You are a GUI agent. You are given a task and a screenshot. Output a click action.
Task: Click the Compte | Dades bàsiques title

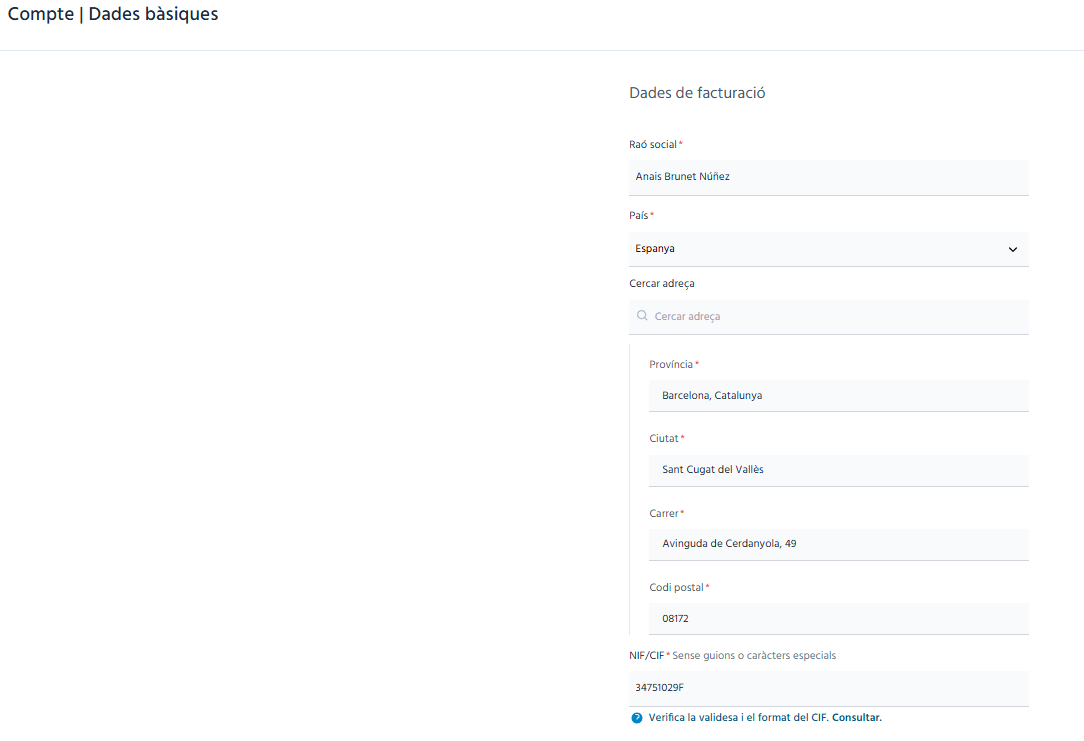[x=113, y=14]
